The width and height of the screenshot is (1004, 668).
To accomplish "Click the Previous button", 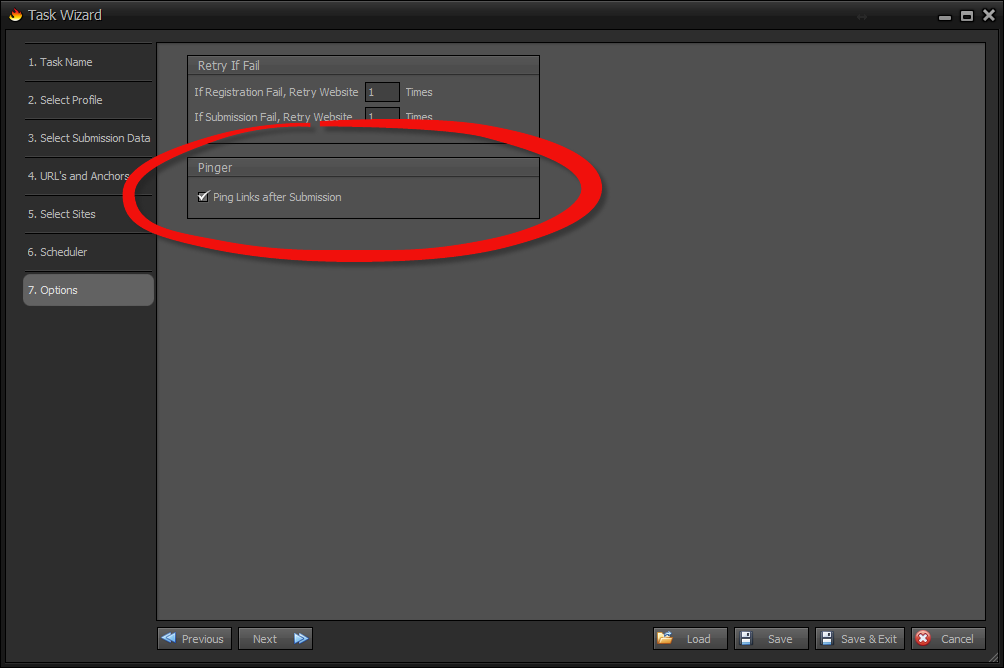I will pos(194,639).
